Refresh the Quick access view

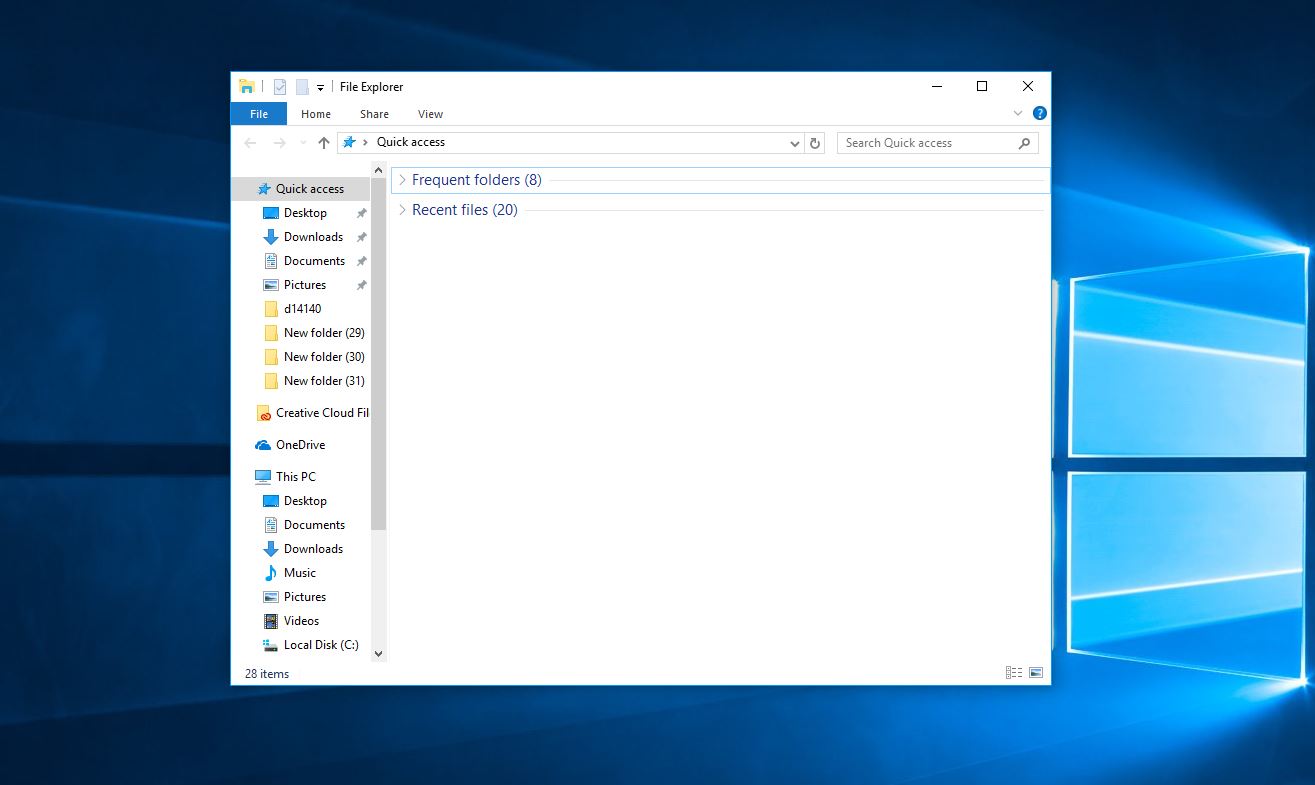815,143
